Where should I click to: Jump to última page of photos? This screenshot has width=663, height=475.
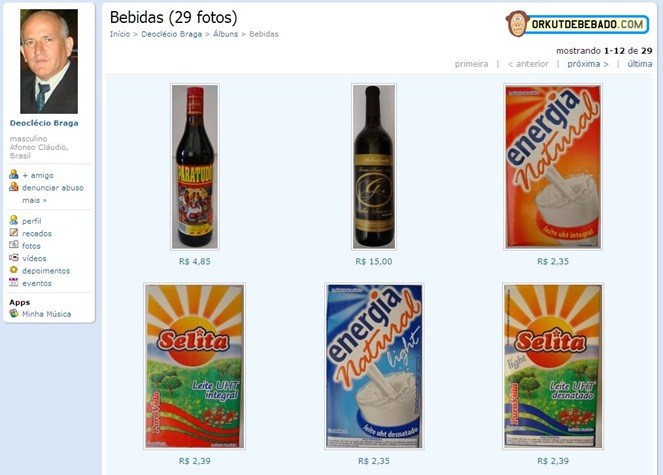(x=640, y=64)
